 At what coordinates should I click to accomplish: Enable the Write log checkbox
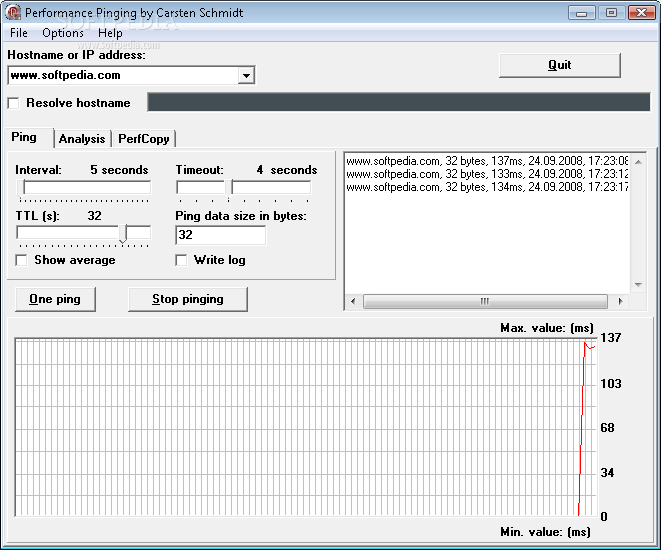coord(181,260)
